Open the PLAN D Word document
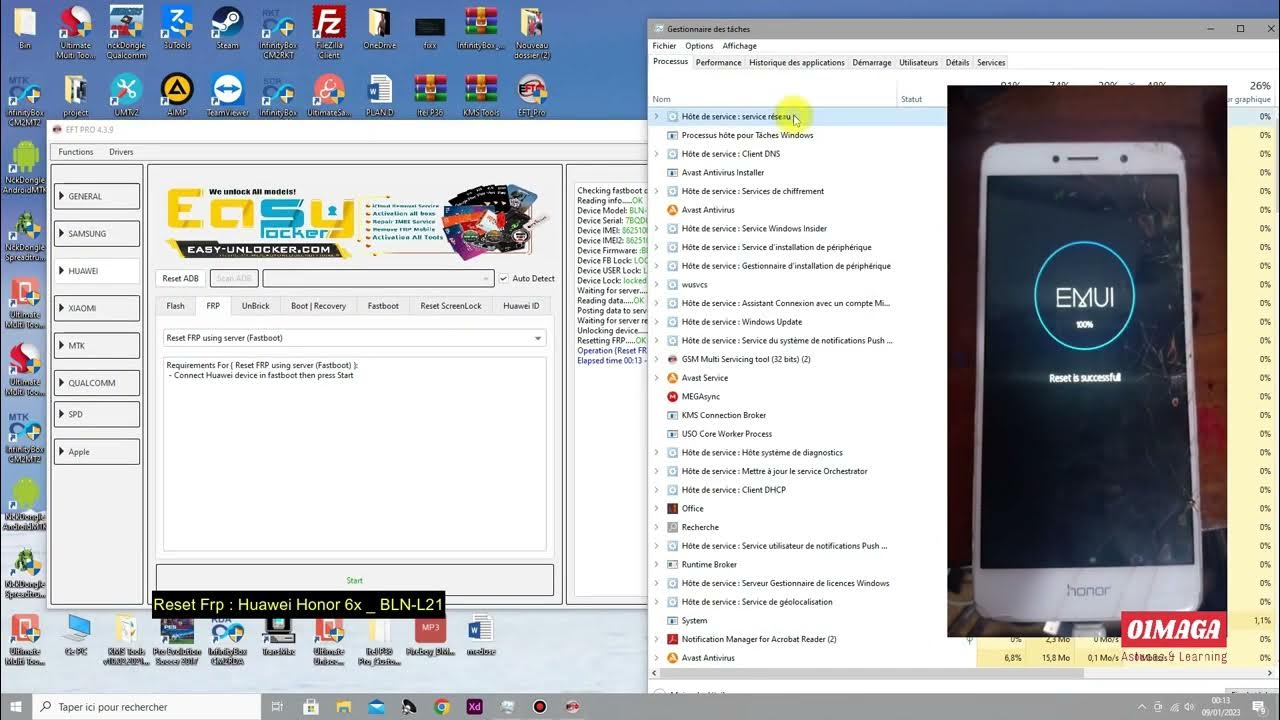The width and height of the screenshot is (1280, 720). coord(380,97)
